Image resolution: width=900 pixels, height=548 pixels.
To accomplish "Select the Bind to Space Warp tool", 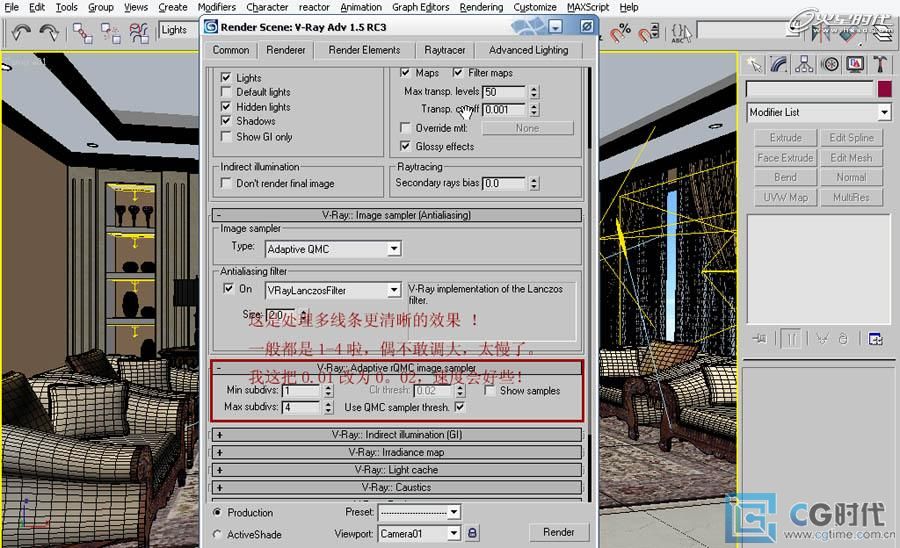I will (x=139, y=33).
